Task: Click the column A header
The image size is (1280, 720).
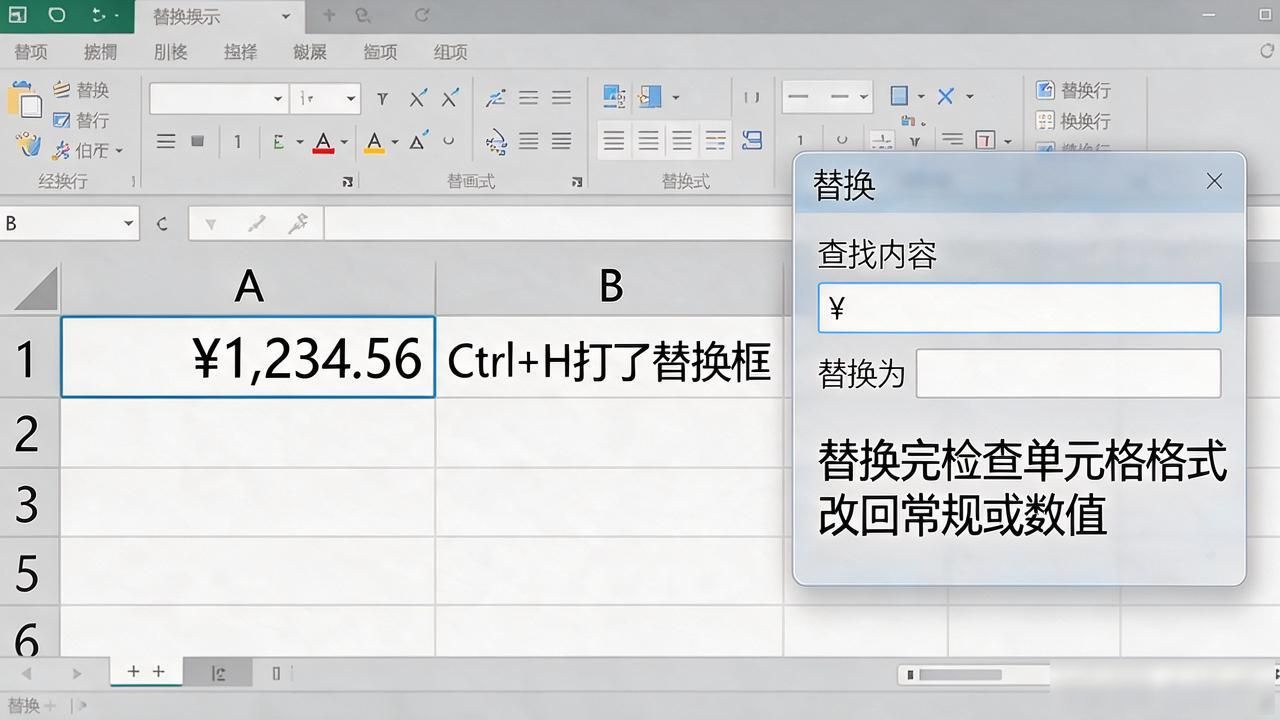Action: [x=248, y=287]
